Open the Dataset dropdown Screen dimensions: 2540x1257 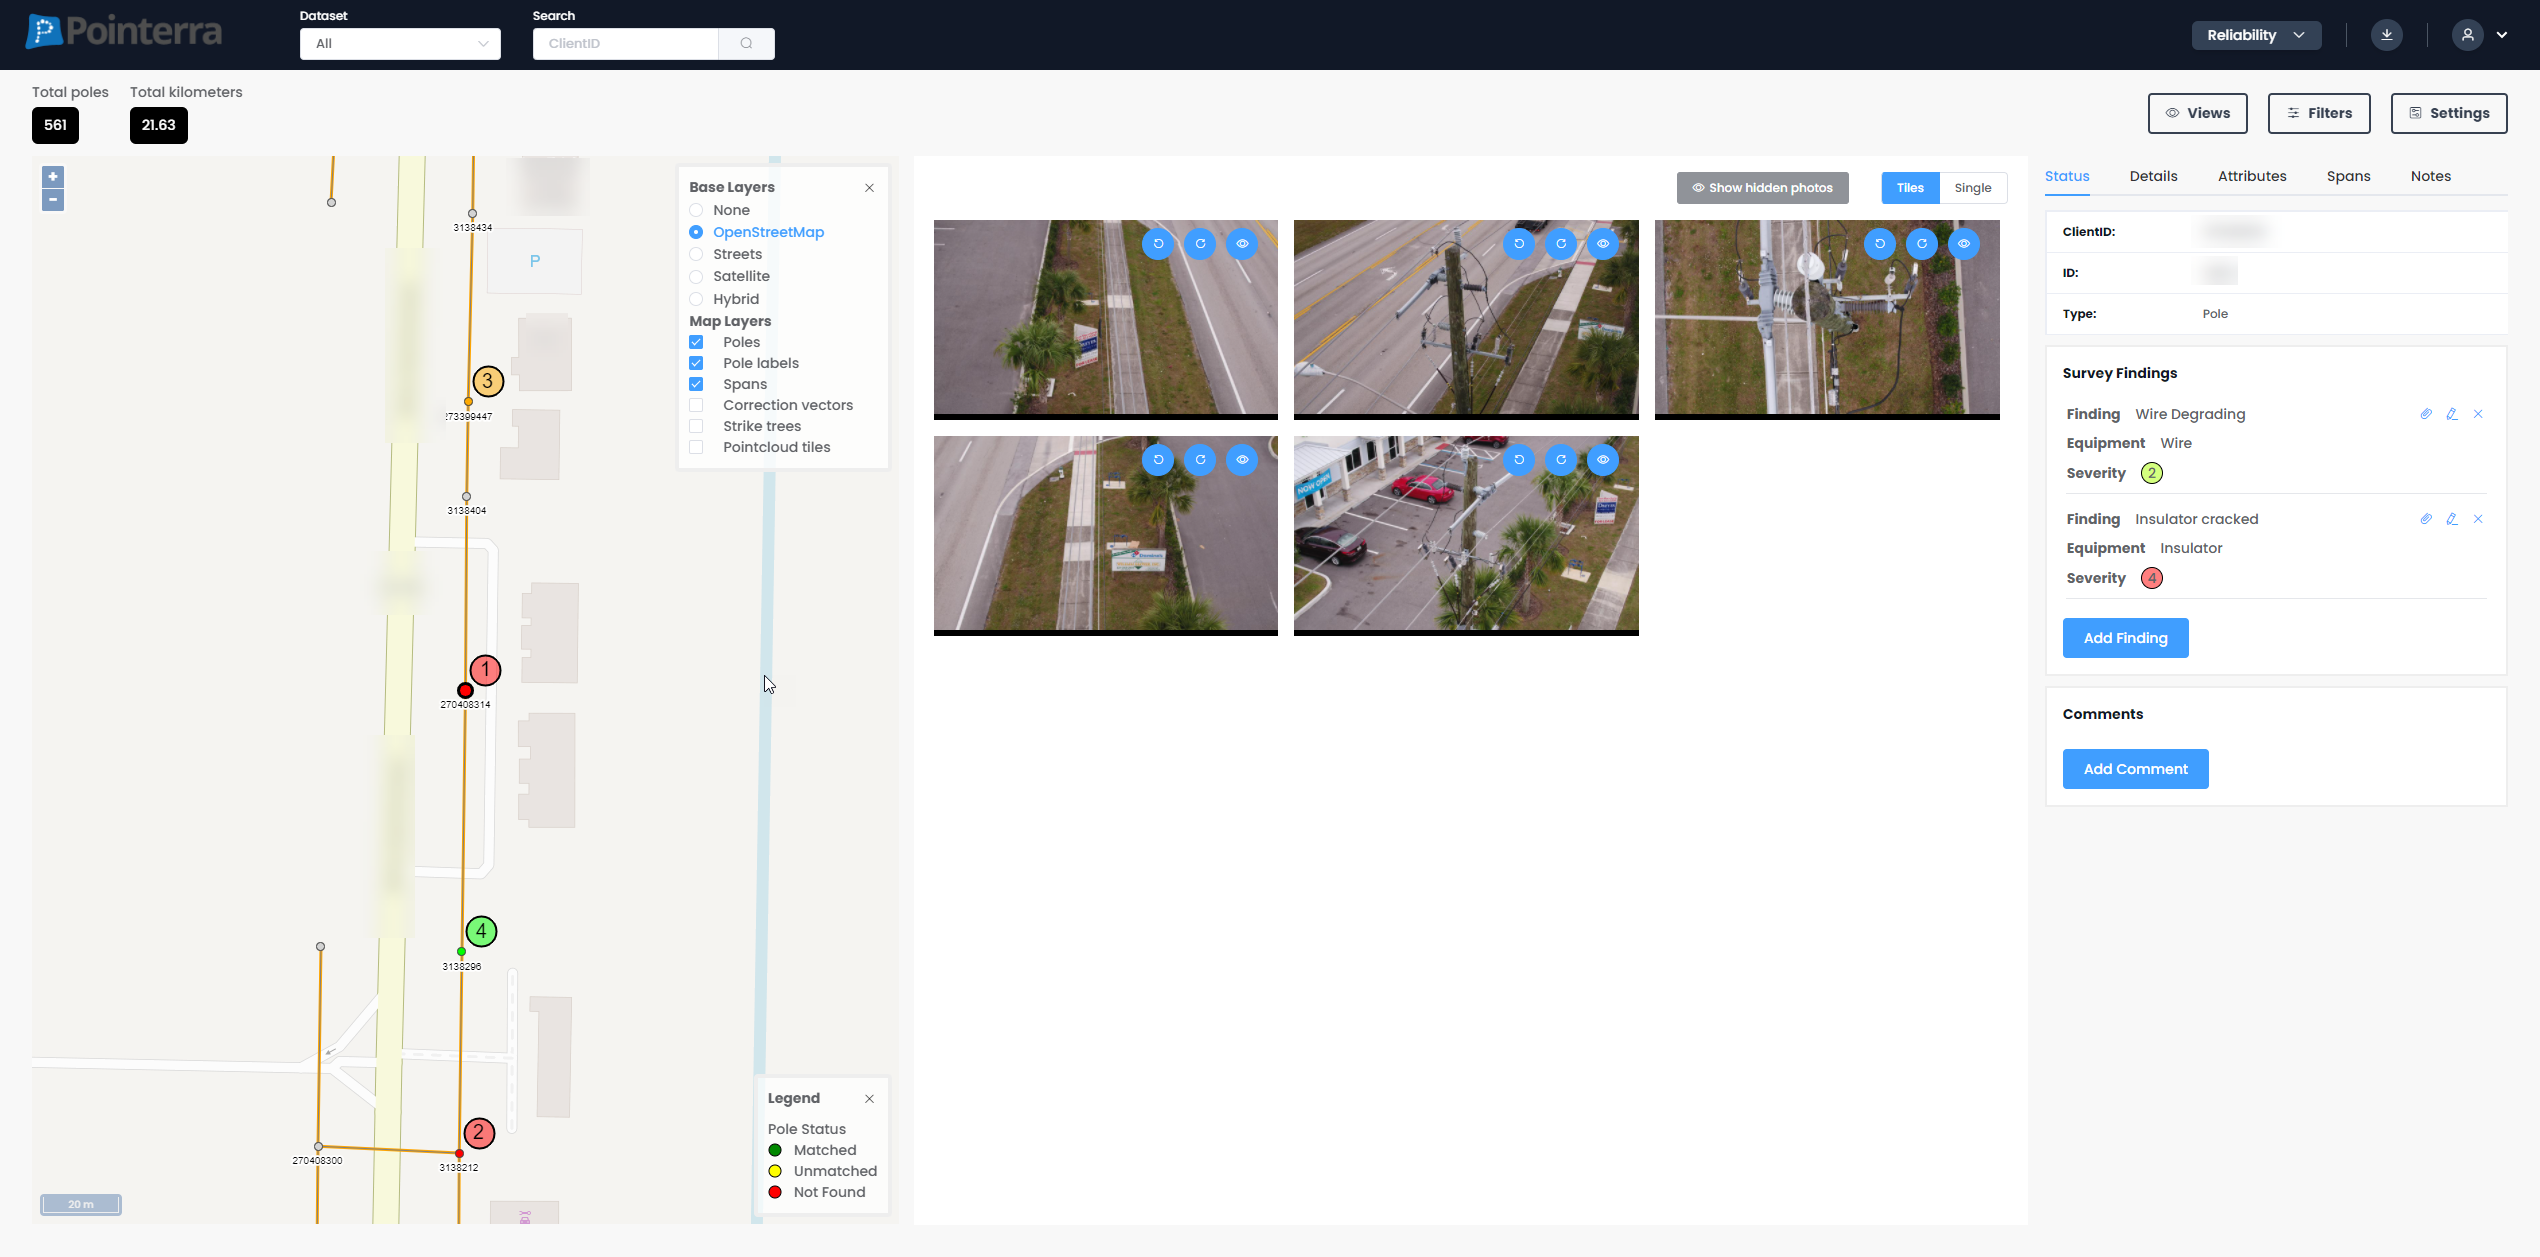coord(400,44)
